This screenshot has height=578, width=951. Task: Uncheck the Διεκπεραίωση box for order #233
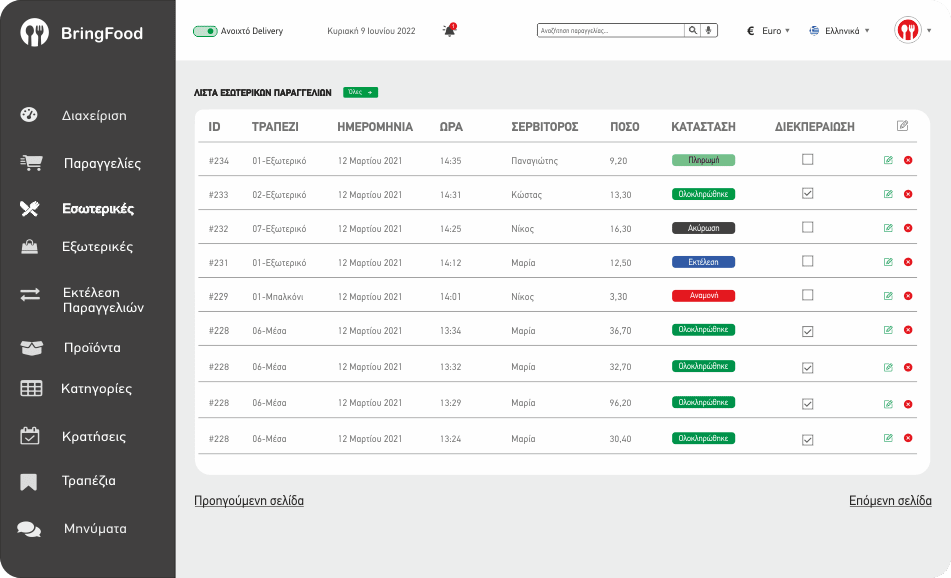(x=808, y=193)
